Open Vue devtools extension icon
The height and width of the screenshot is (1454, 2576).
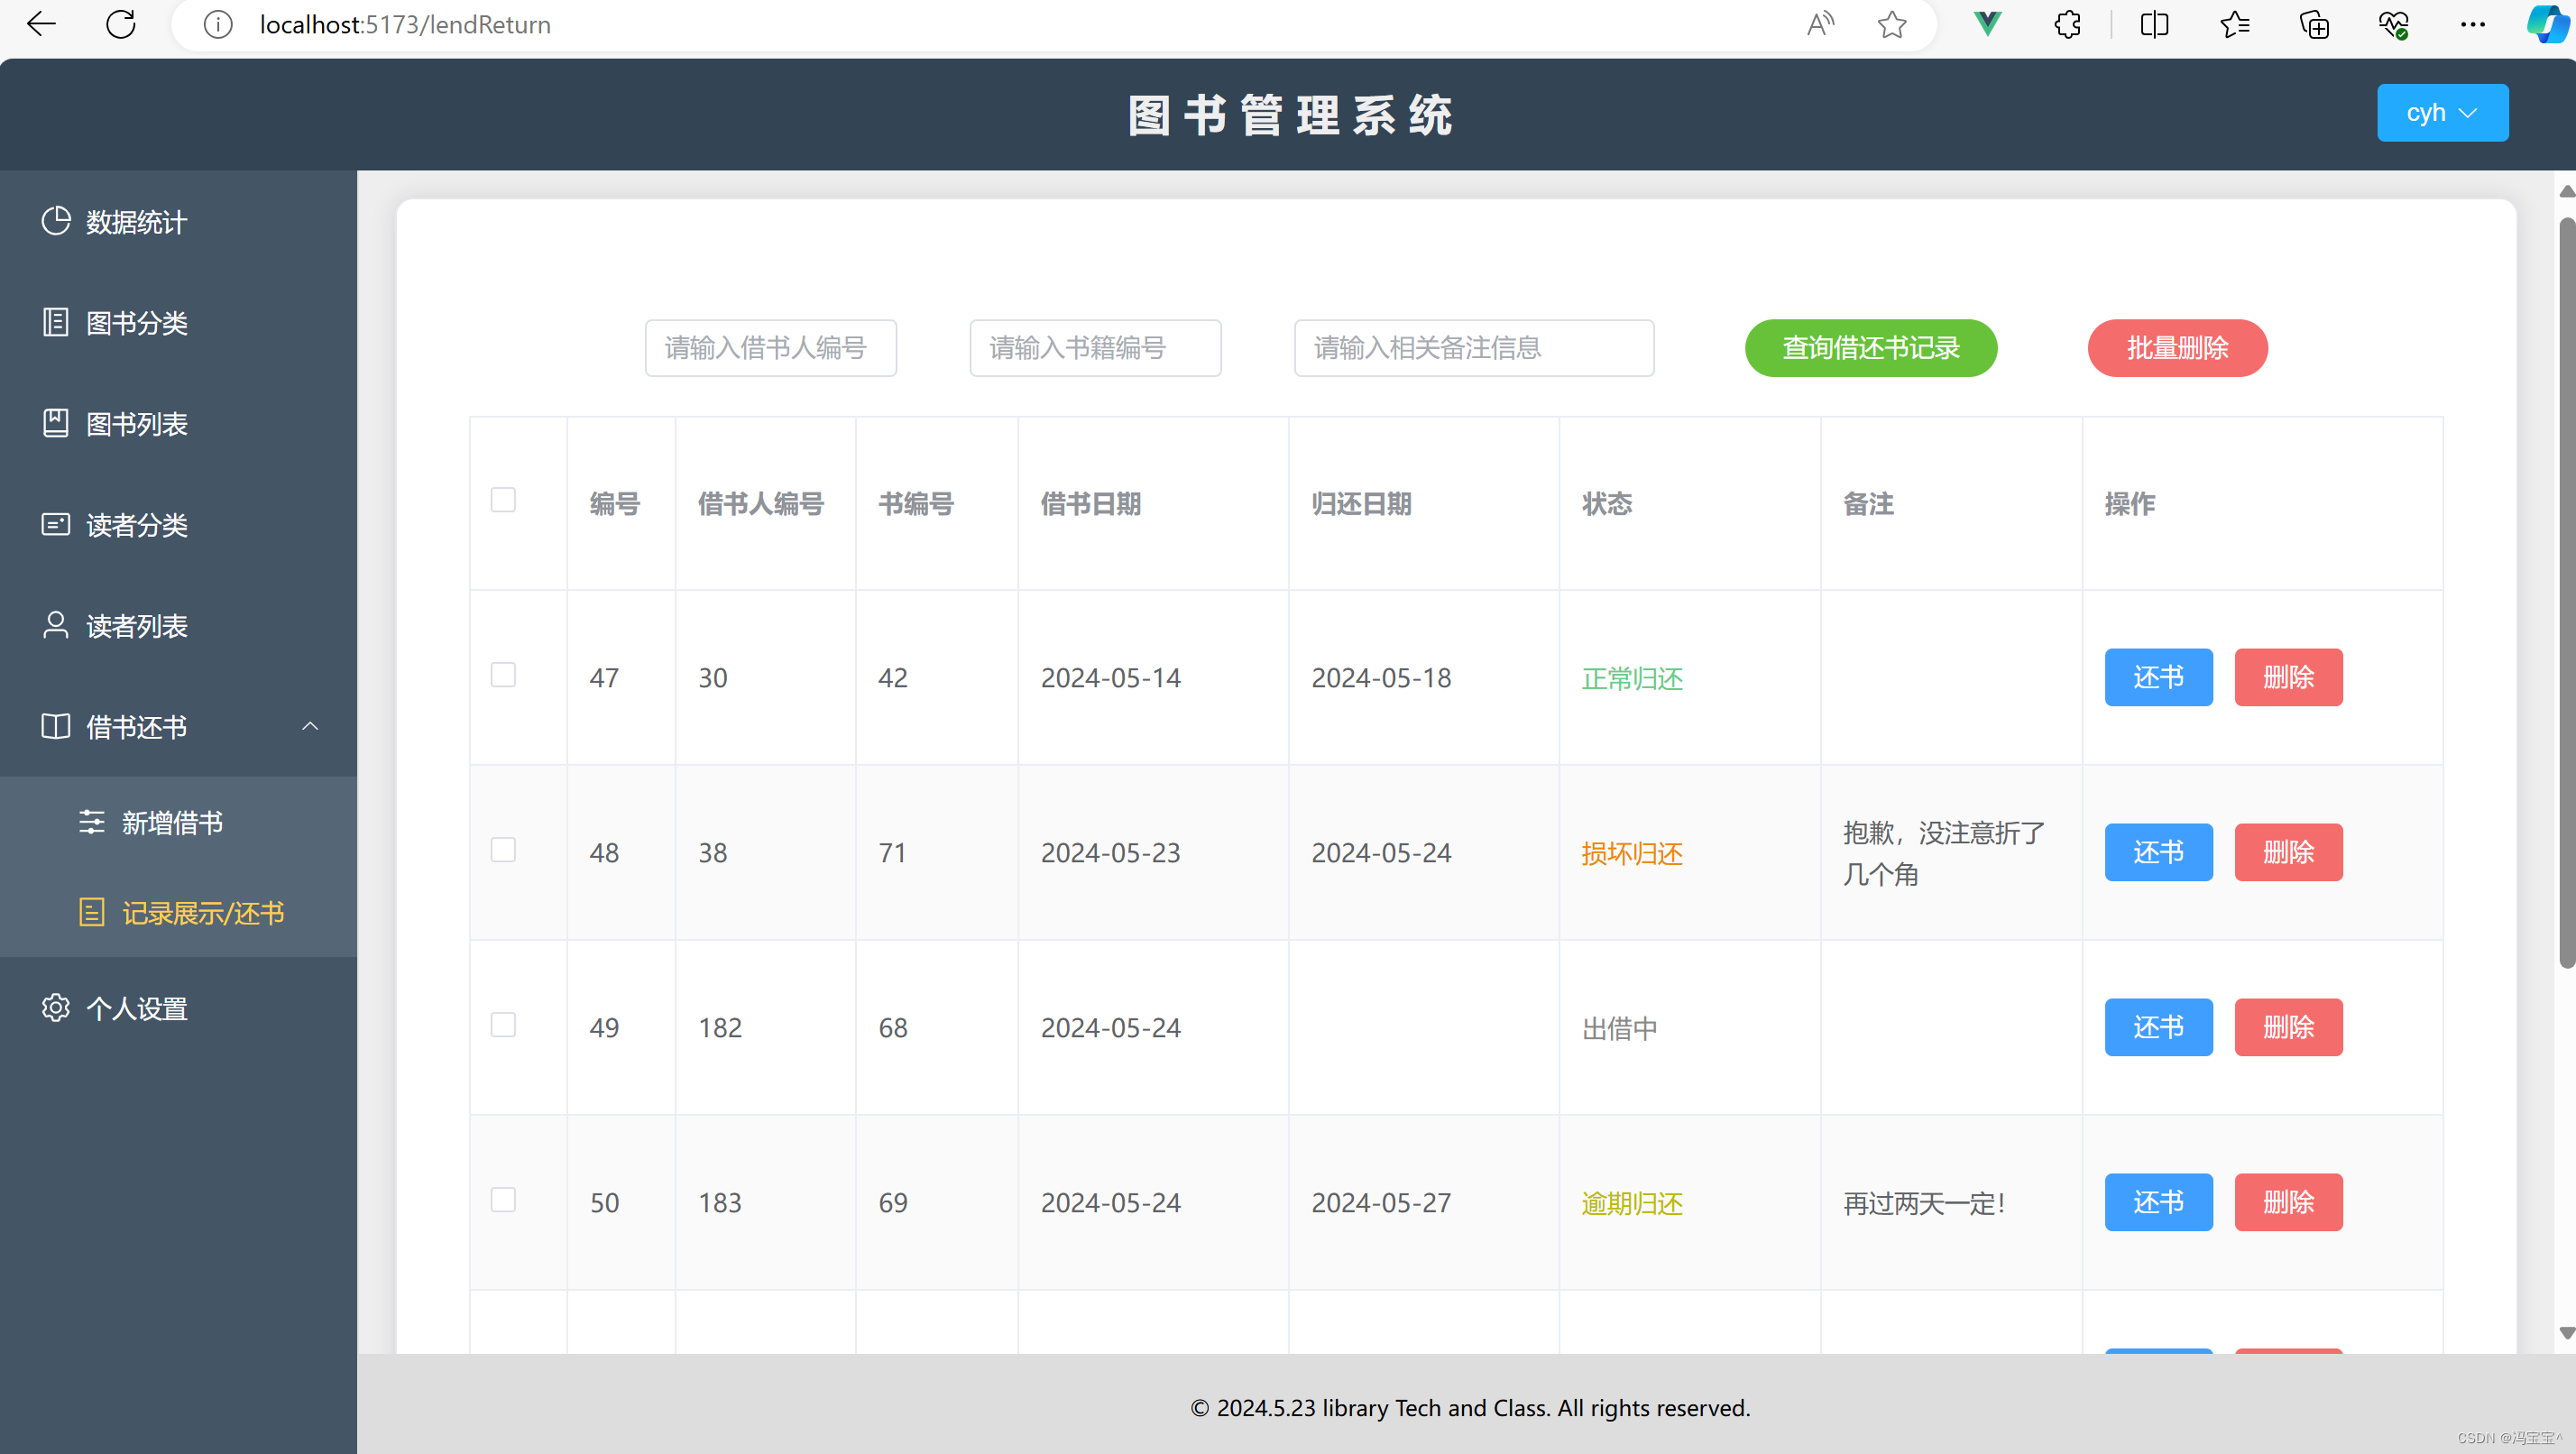(x=1987, y=24)
